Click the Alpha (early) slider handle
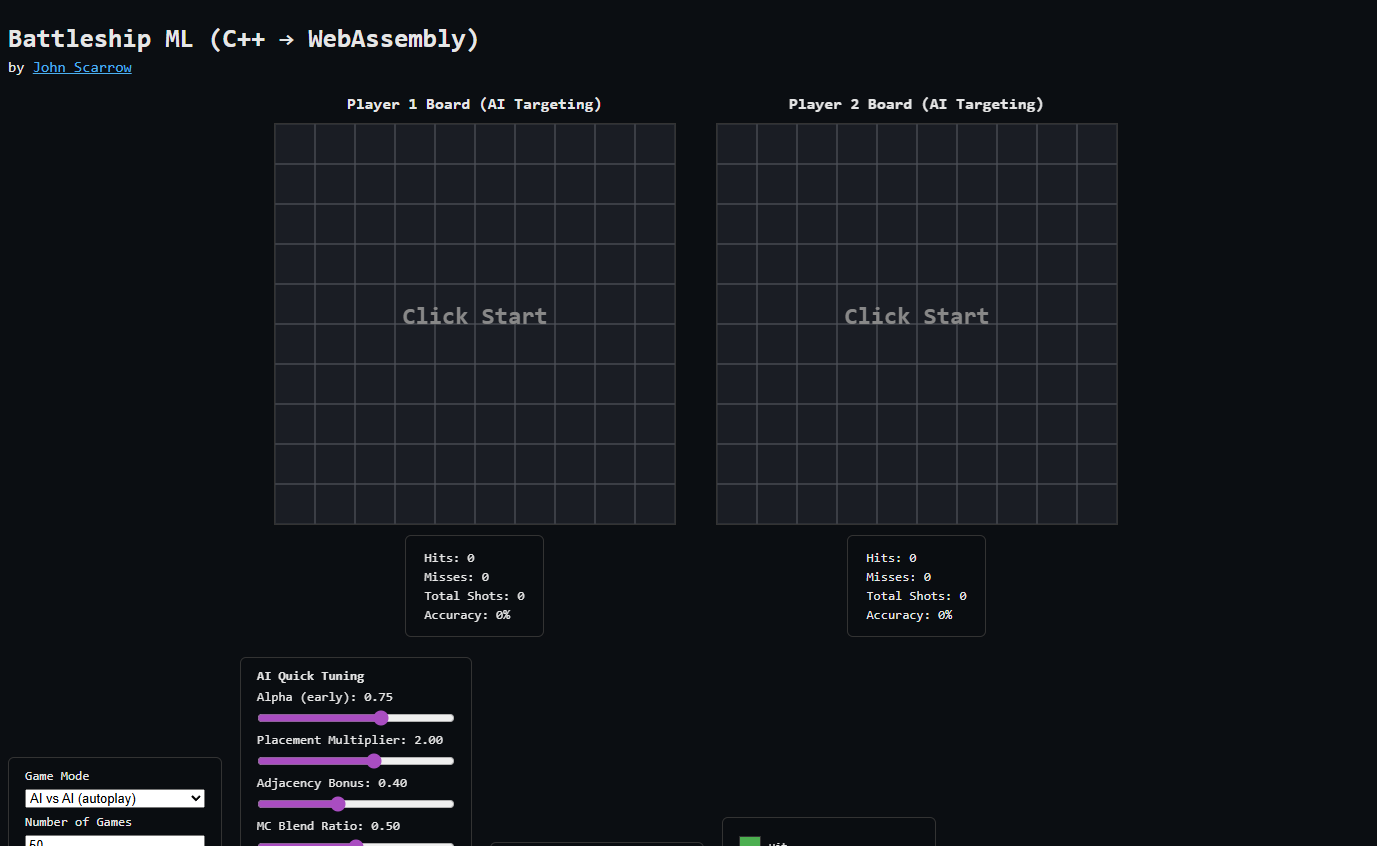The image size is (1377, 846). (381, 718)
